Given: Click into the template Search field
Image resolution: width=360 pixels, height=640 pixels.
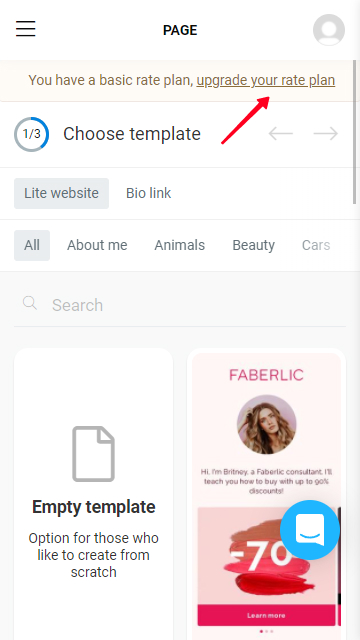Looking at the screenshot, I should [180, 305].
